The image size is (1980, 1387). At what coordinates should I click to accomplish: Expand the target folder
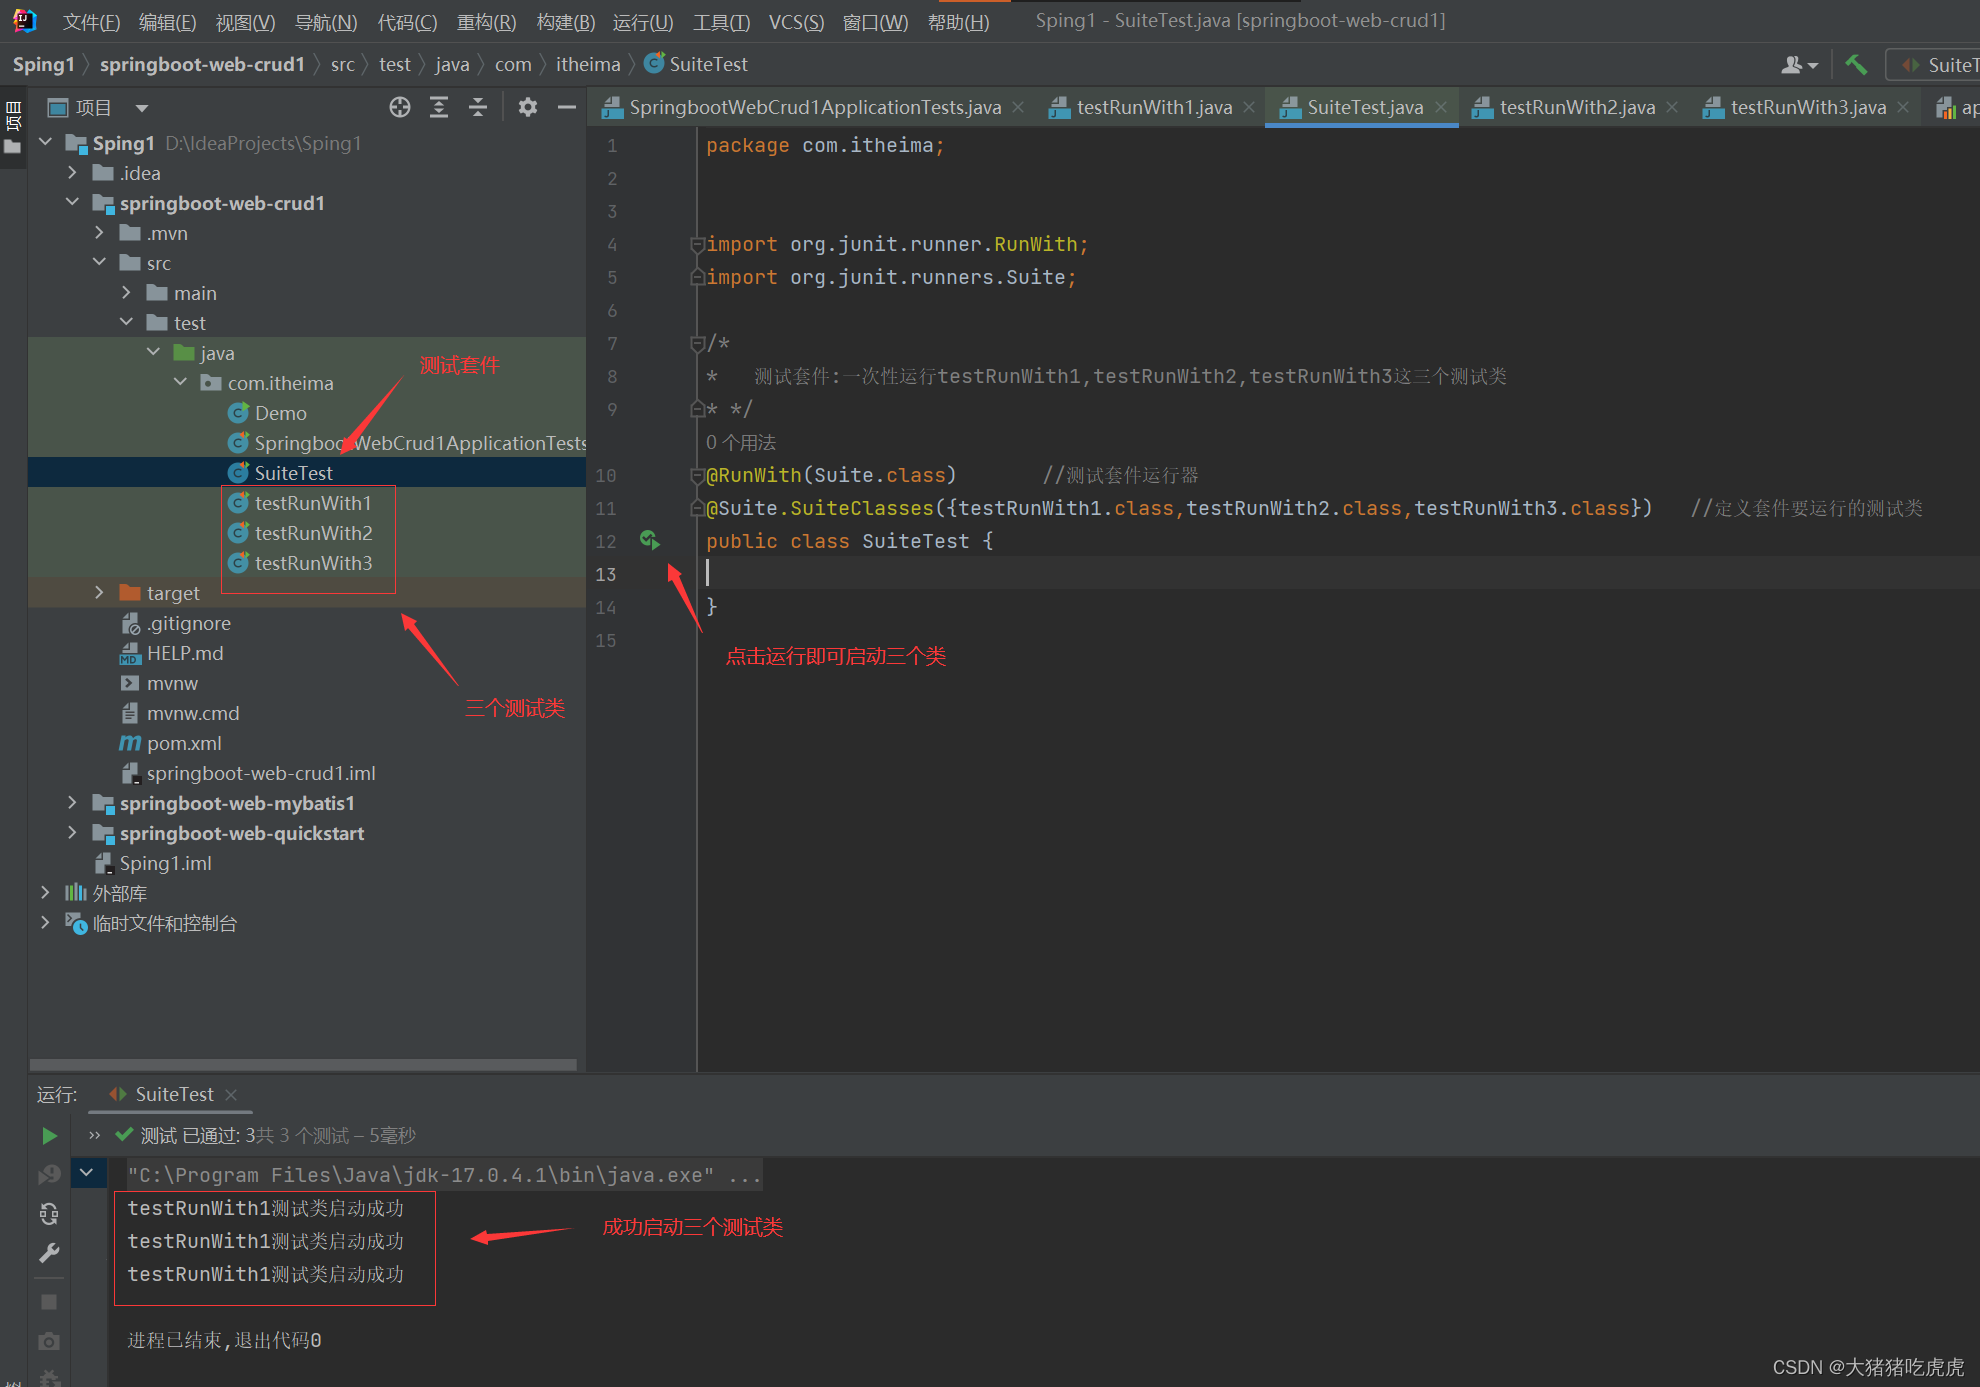(99, 593)
